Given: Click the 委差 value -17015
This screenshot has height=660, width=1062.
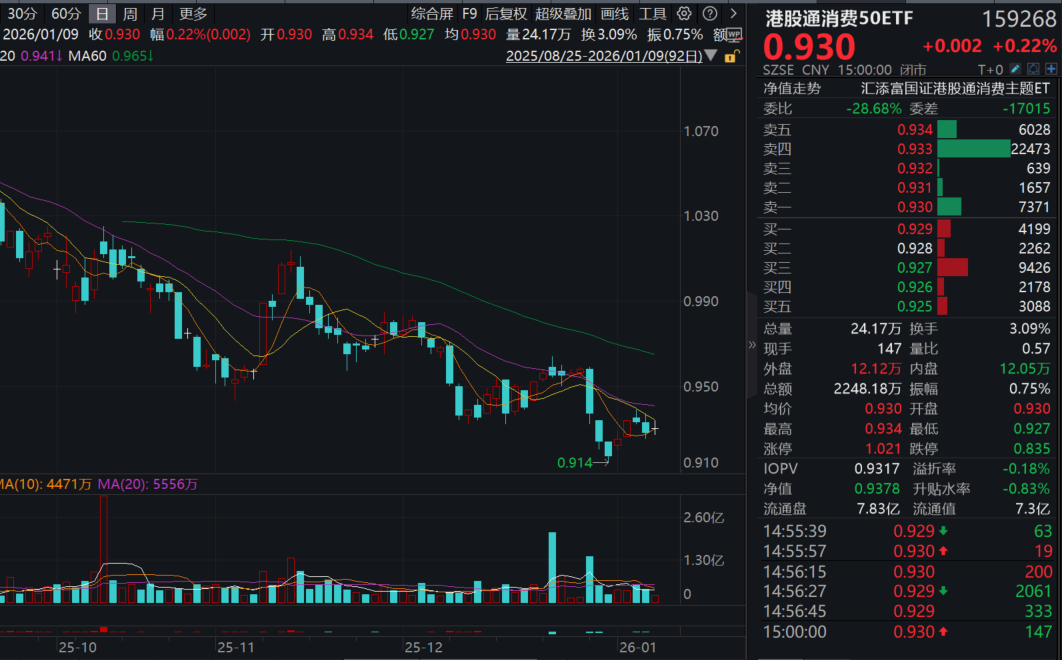Looking at the screenshot, I should pyautogui.click(x=1026, y=108).
